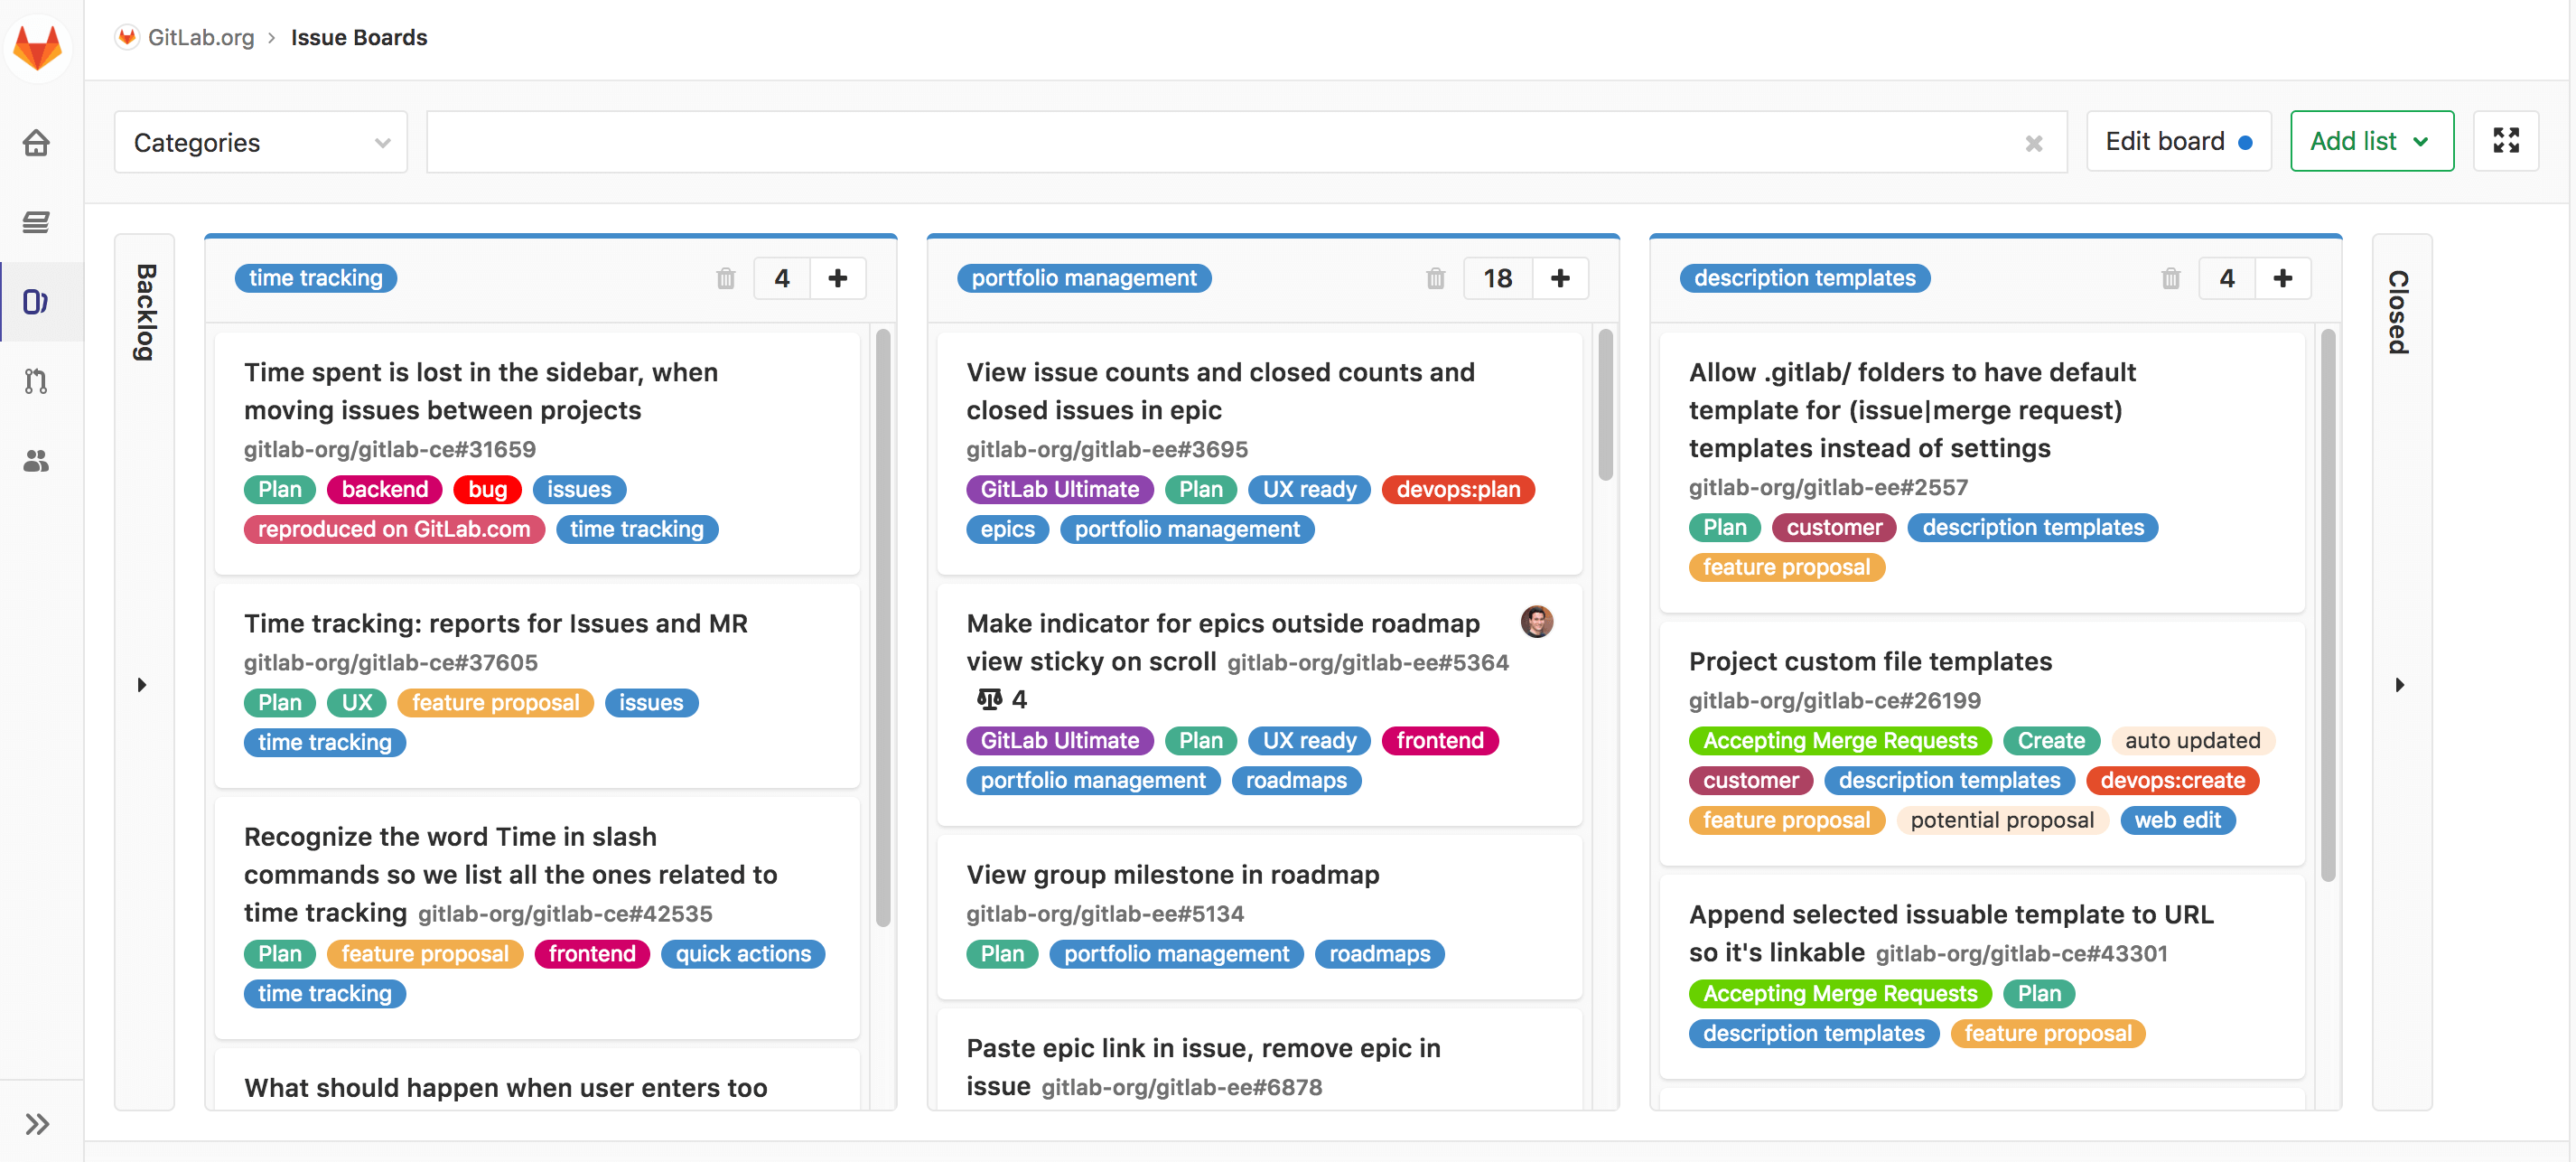Select the Issue Boards icon in the sidebar

[37, 301]
